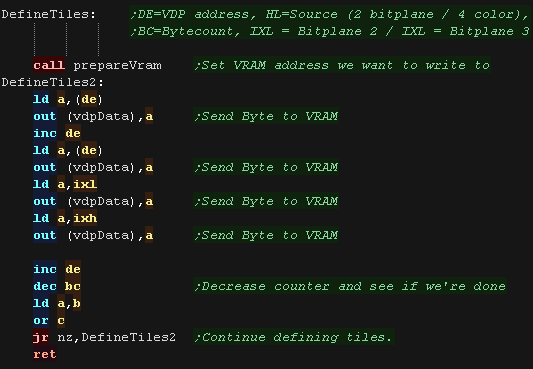Click the prepareVram function name
533x369 pixels.
(117, 65)
